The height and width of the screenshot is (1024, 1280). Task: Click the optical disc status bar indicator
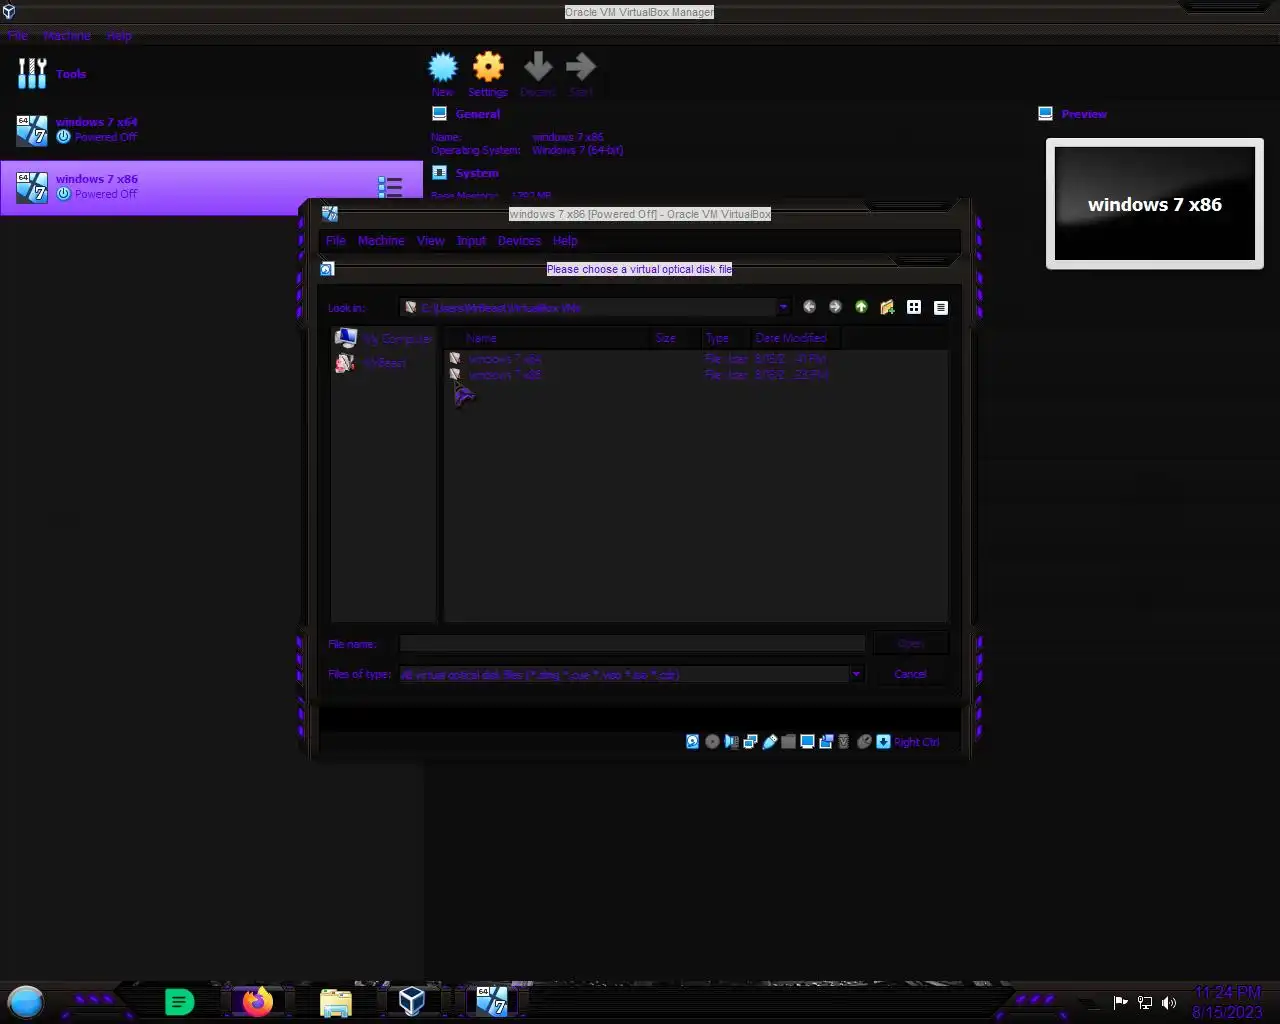click(712, 742)
